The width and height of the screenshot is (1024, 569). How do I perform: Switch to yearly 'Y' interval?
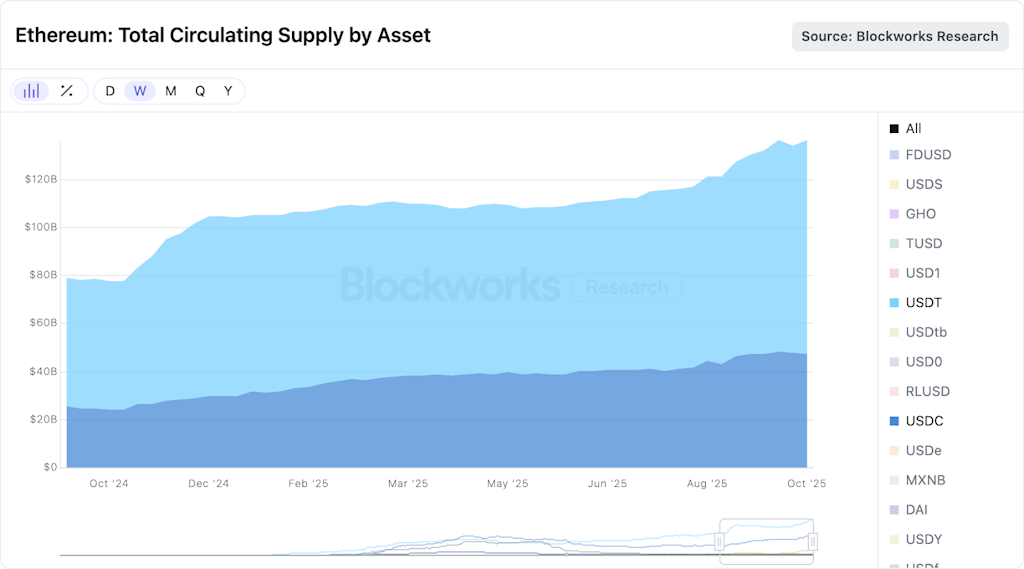pyautogui.click(x=228, y=91)
